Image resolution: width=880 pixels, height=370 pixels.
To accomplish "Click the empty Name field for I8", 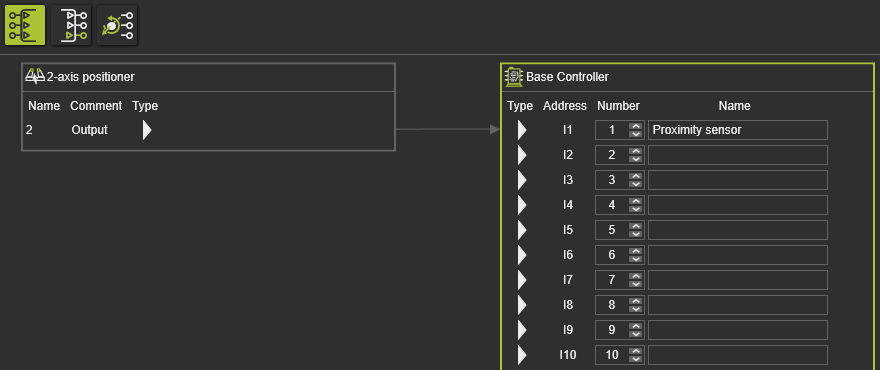I will click(x=737, y=305).
